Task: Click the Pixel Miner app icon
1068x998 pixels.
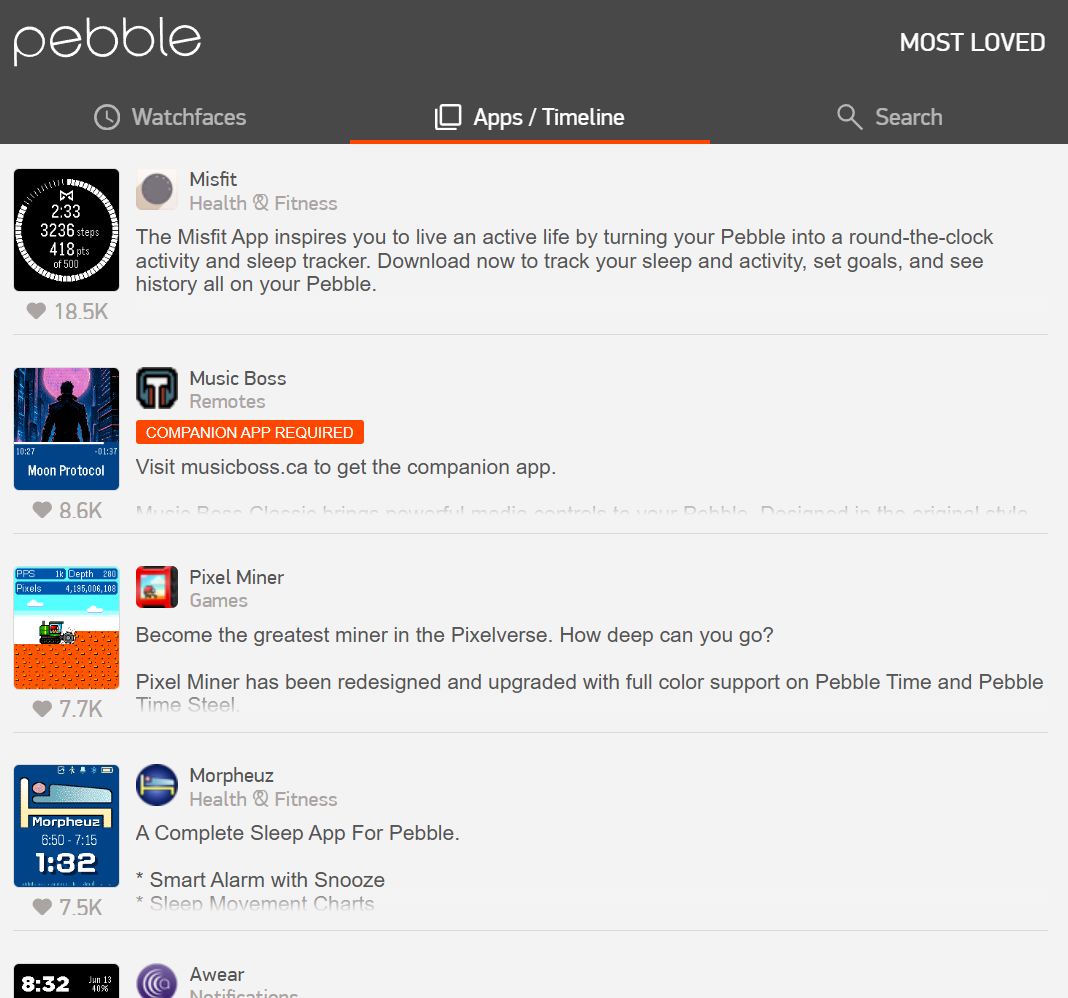Action: pyautogui.click(x=157, y=587)
